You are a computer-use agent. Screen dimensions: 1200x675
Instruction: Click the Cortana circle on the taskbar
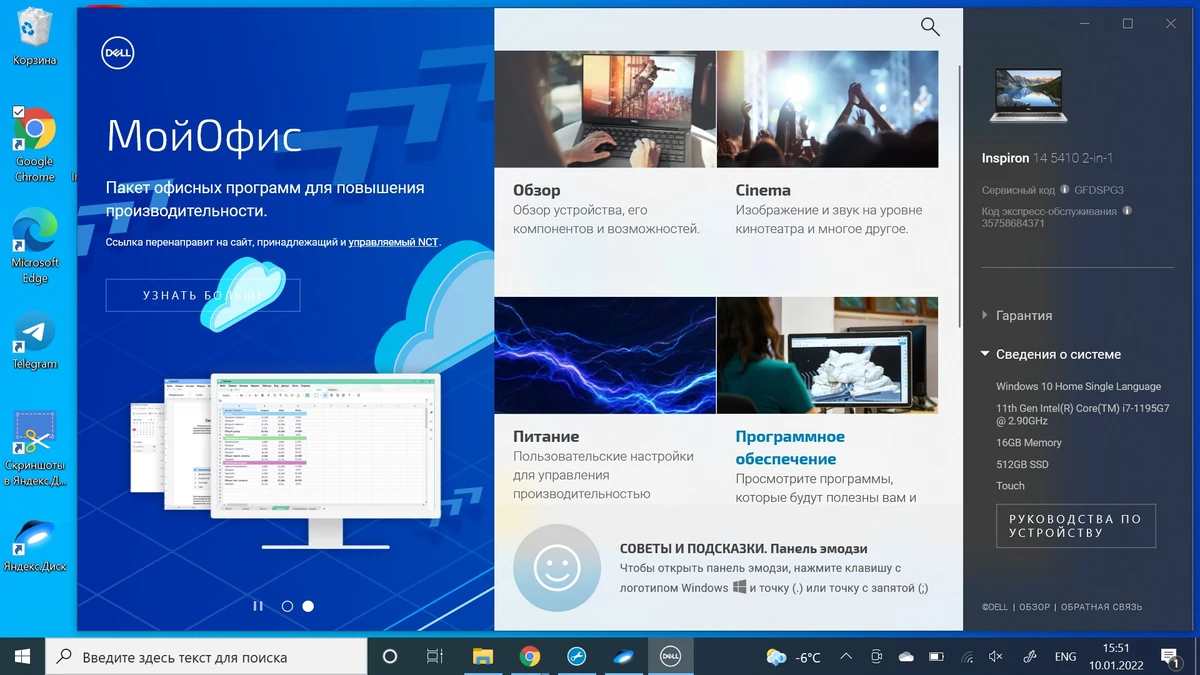(390, 657)
